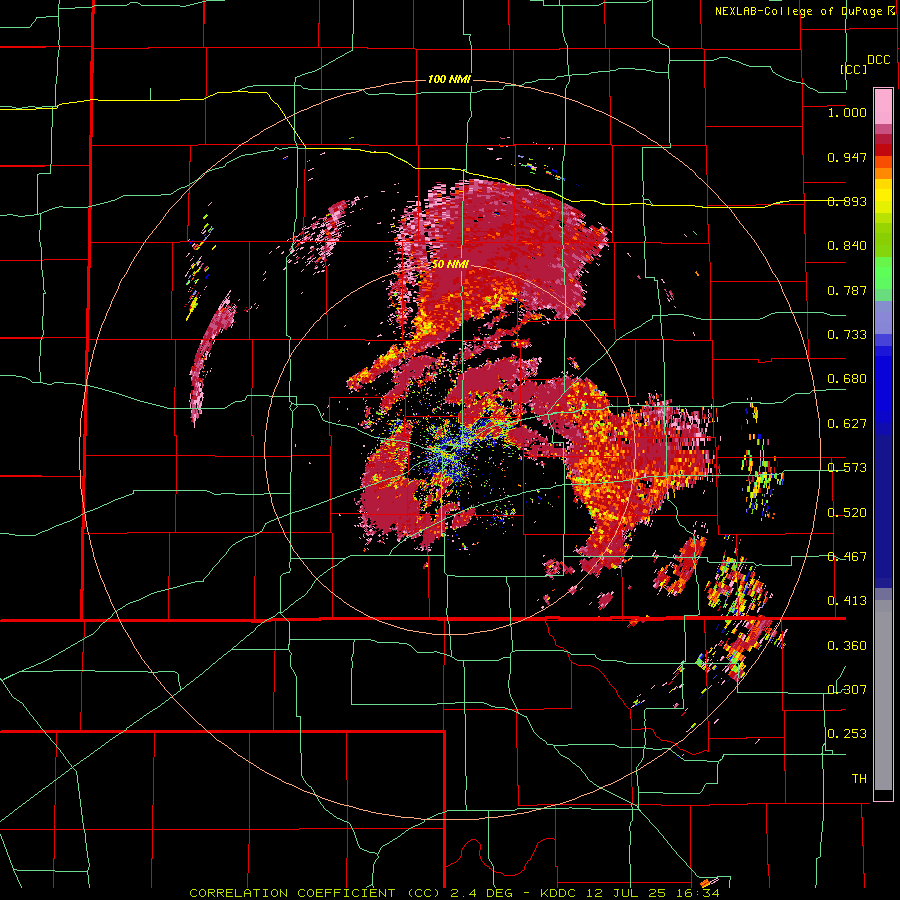Select the 0.787 scale value
This screenshot has height=900, width=900.
click(847, 290)
